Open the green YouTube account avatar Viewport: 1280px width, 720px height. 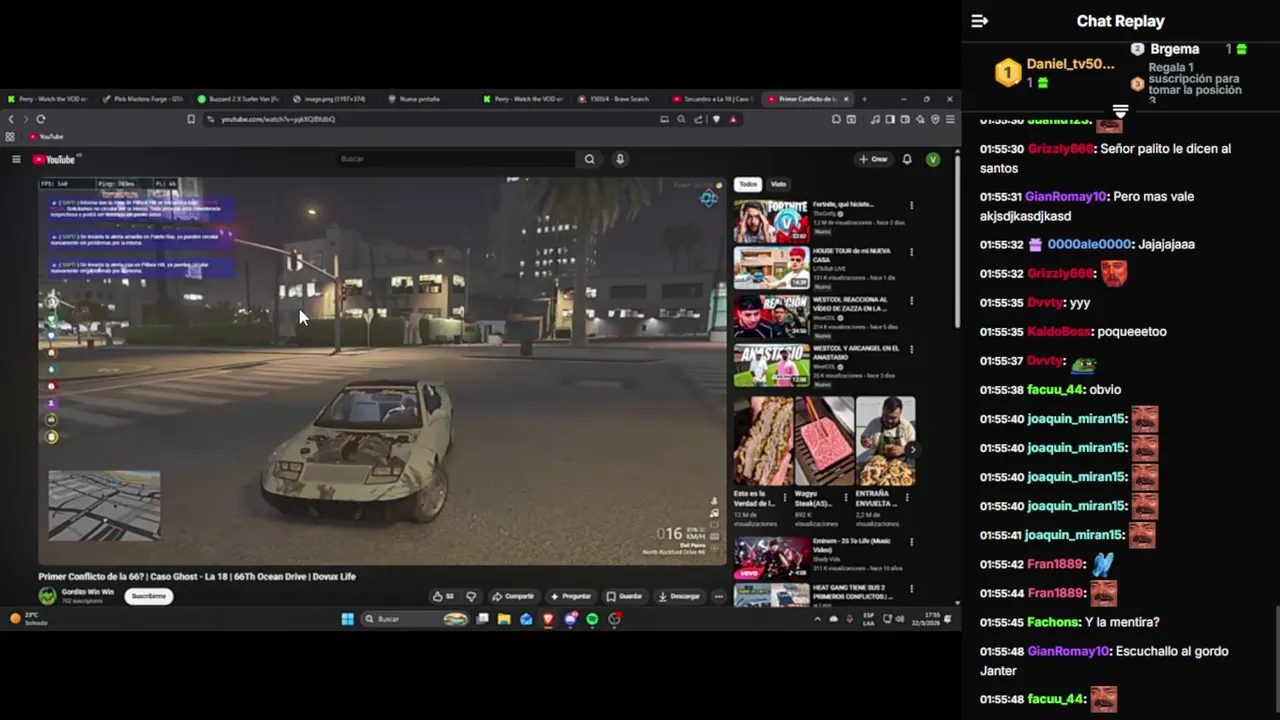[x=933, y=159]
